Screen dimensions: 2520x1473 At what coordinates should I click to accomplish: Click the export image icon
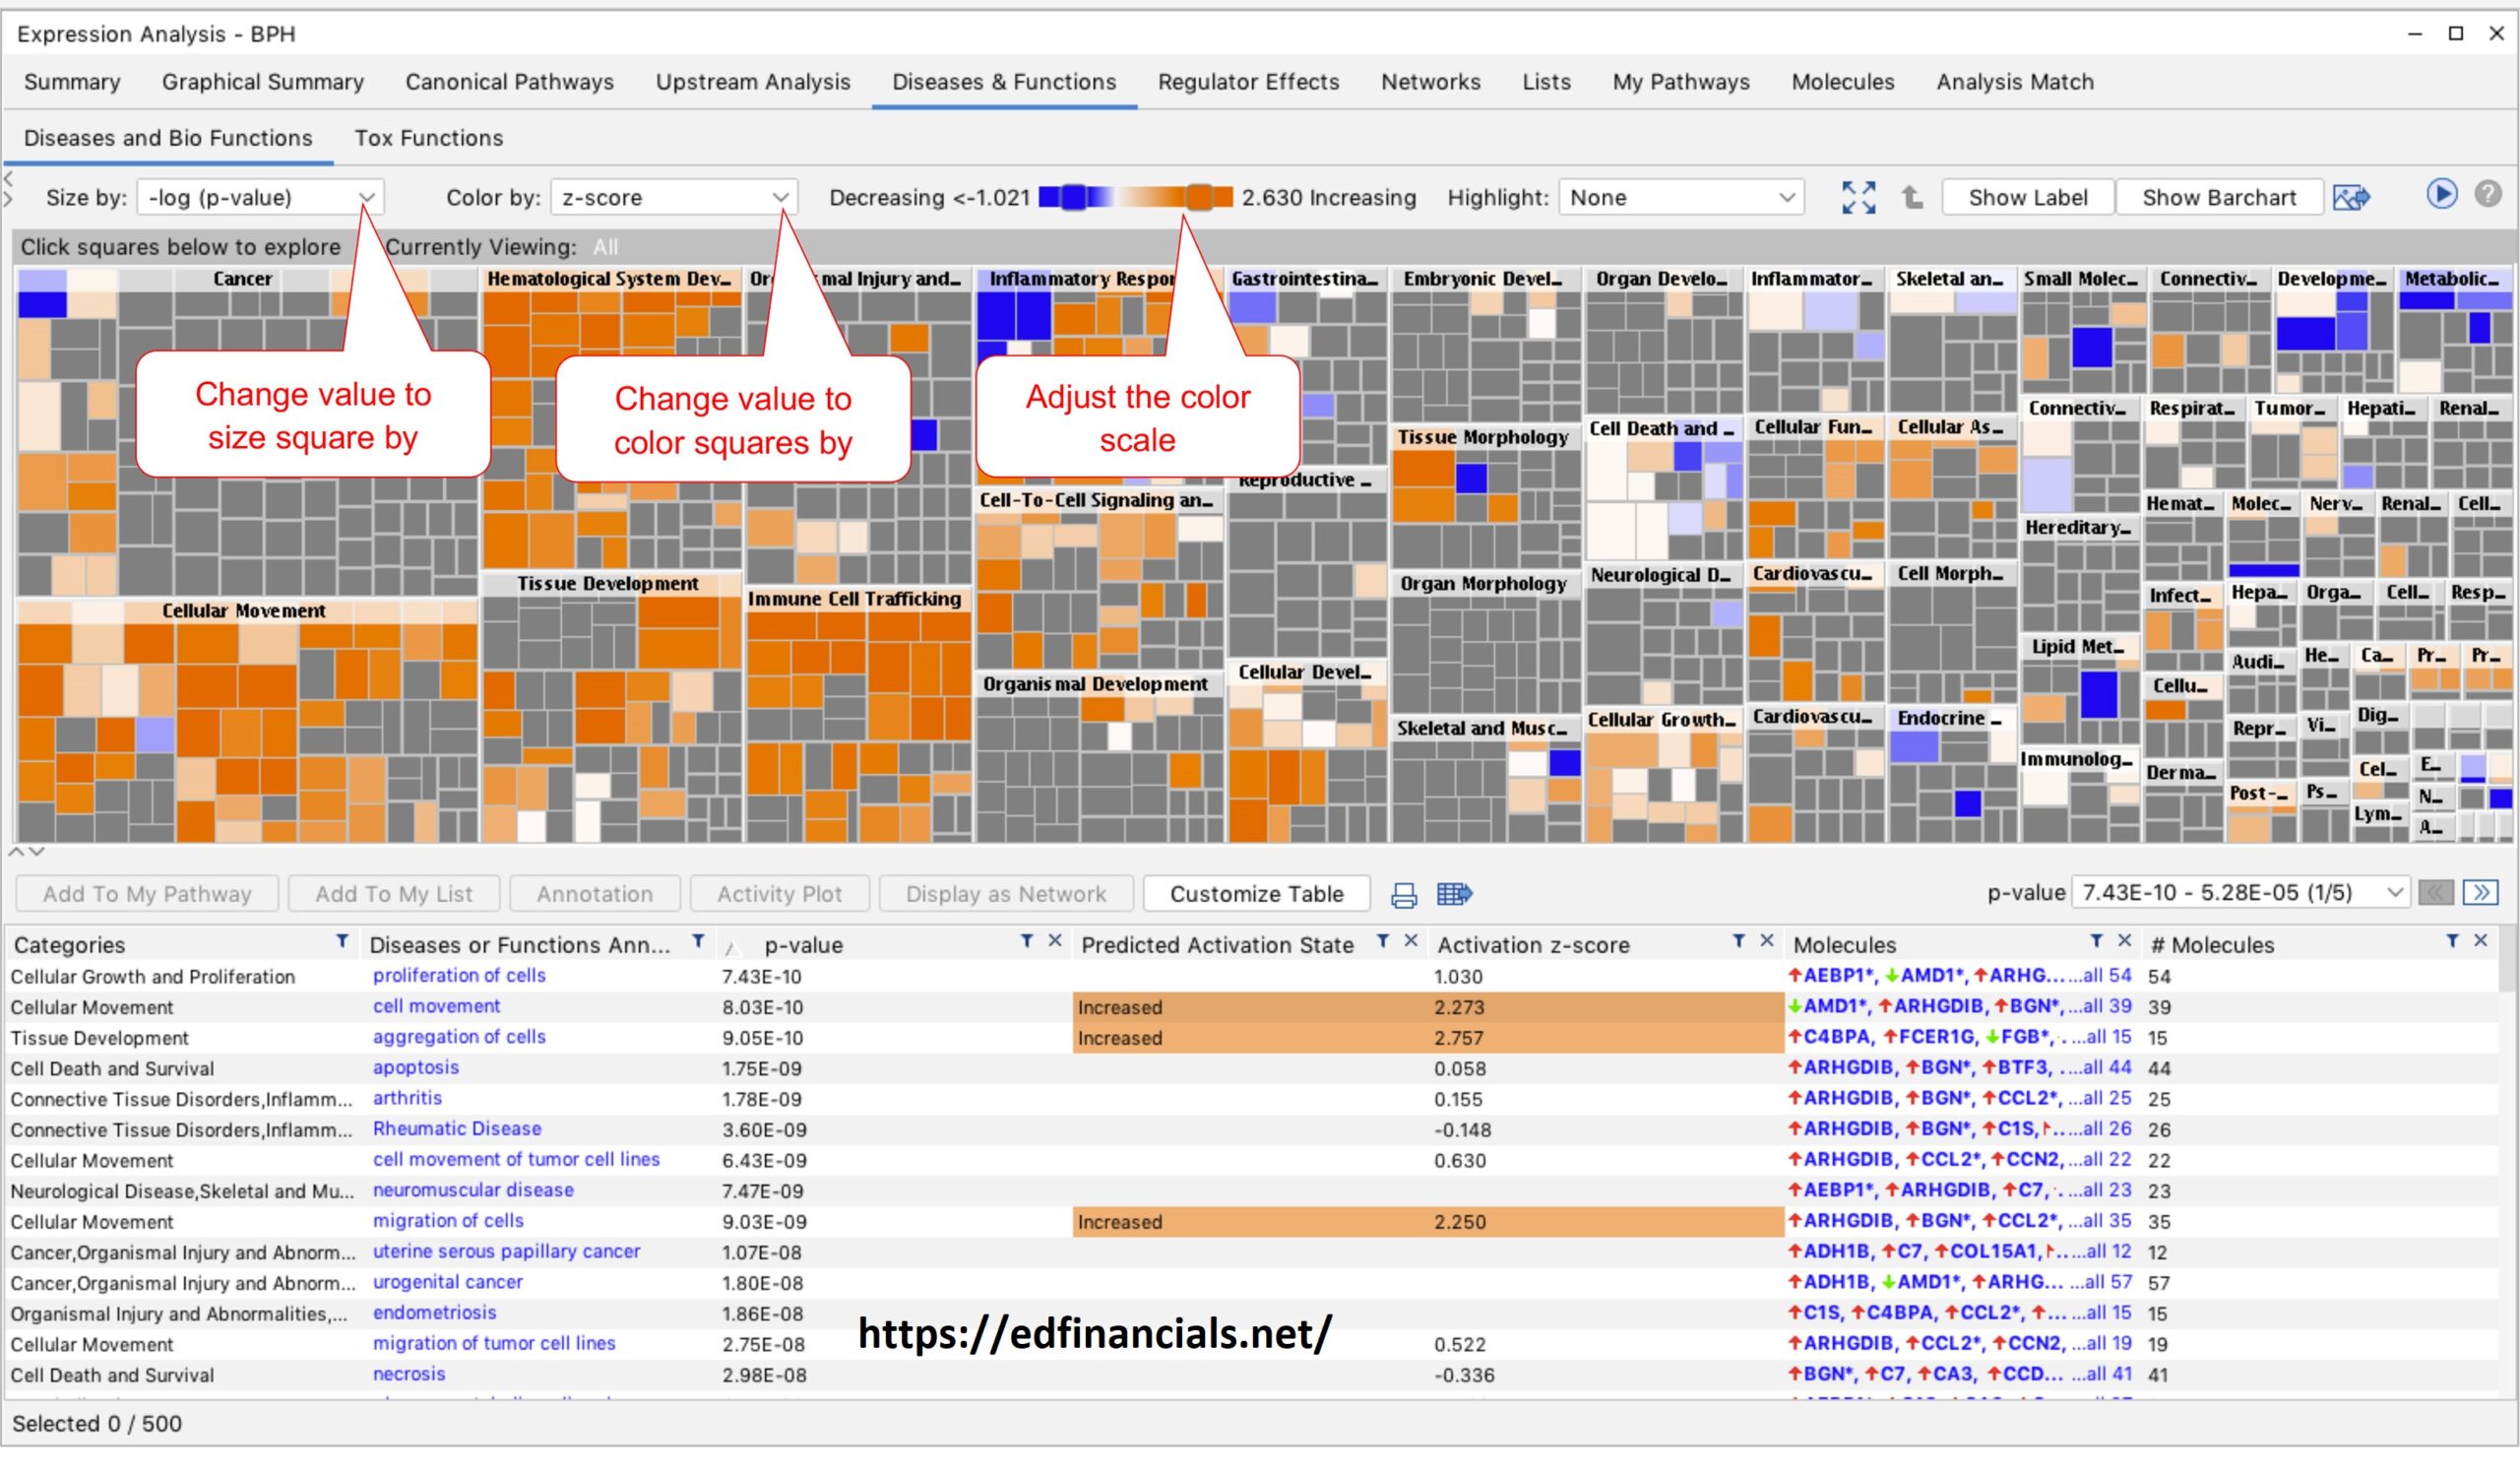(2352, 197)
